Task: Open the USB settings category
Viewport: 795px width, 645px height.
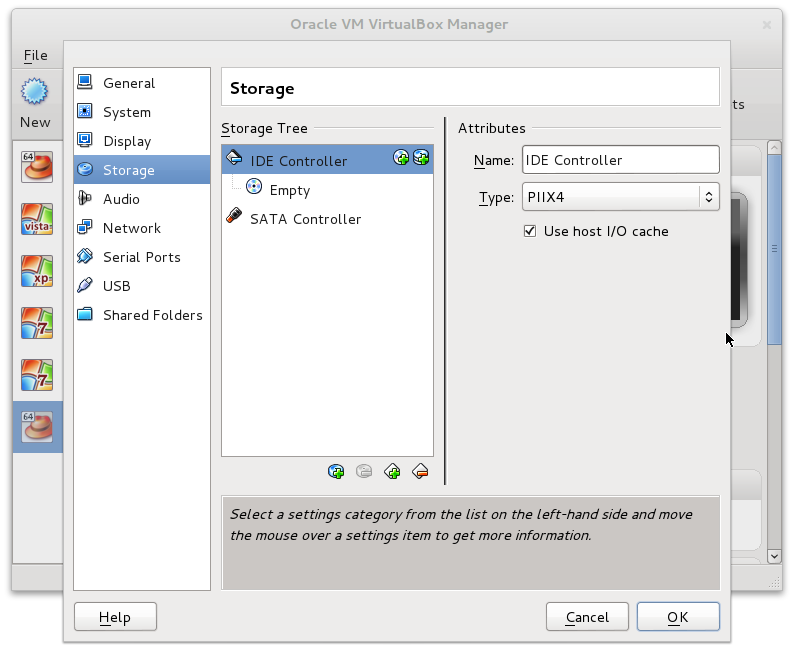Action: coord(116,286)
